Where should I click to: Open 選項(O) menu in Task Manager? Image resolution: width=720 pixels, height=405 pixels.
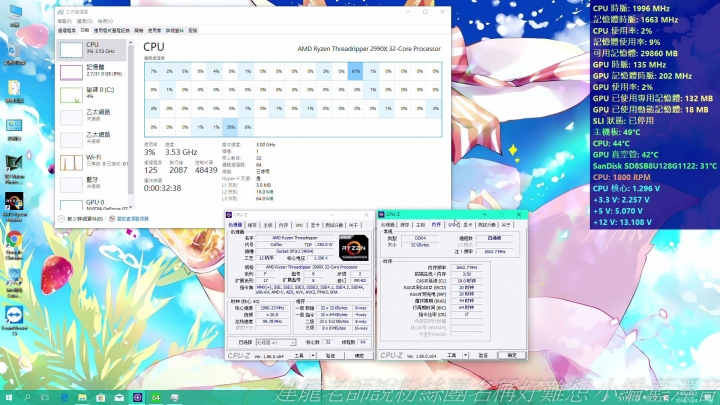tap(84, 21)
